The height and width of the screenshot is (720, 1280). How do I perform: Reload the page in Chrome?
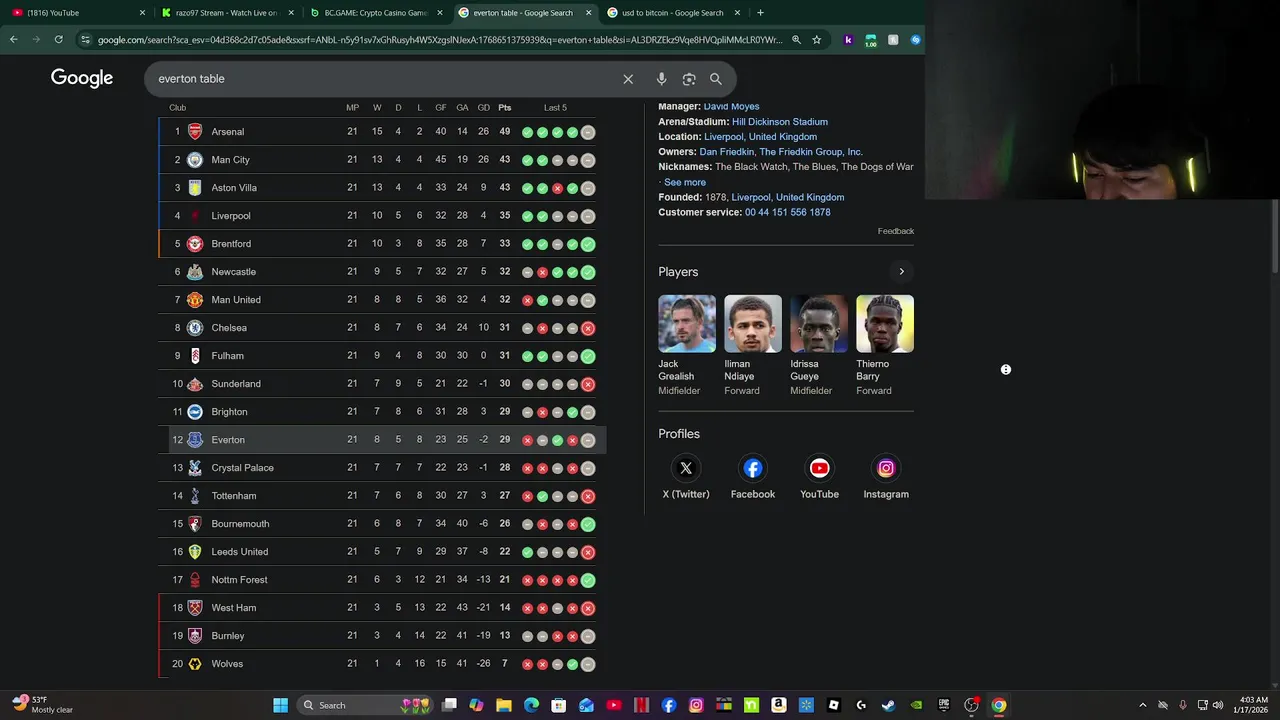(59, 39)
